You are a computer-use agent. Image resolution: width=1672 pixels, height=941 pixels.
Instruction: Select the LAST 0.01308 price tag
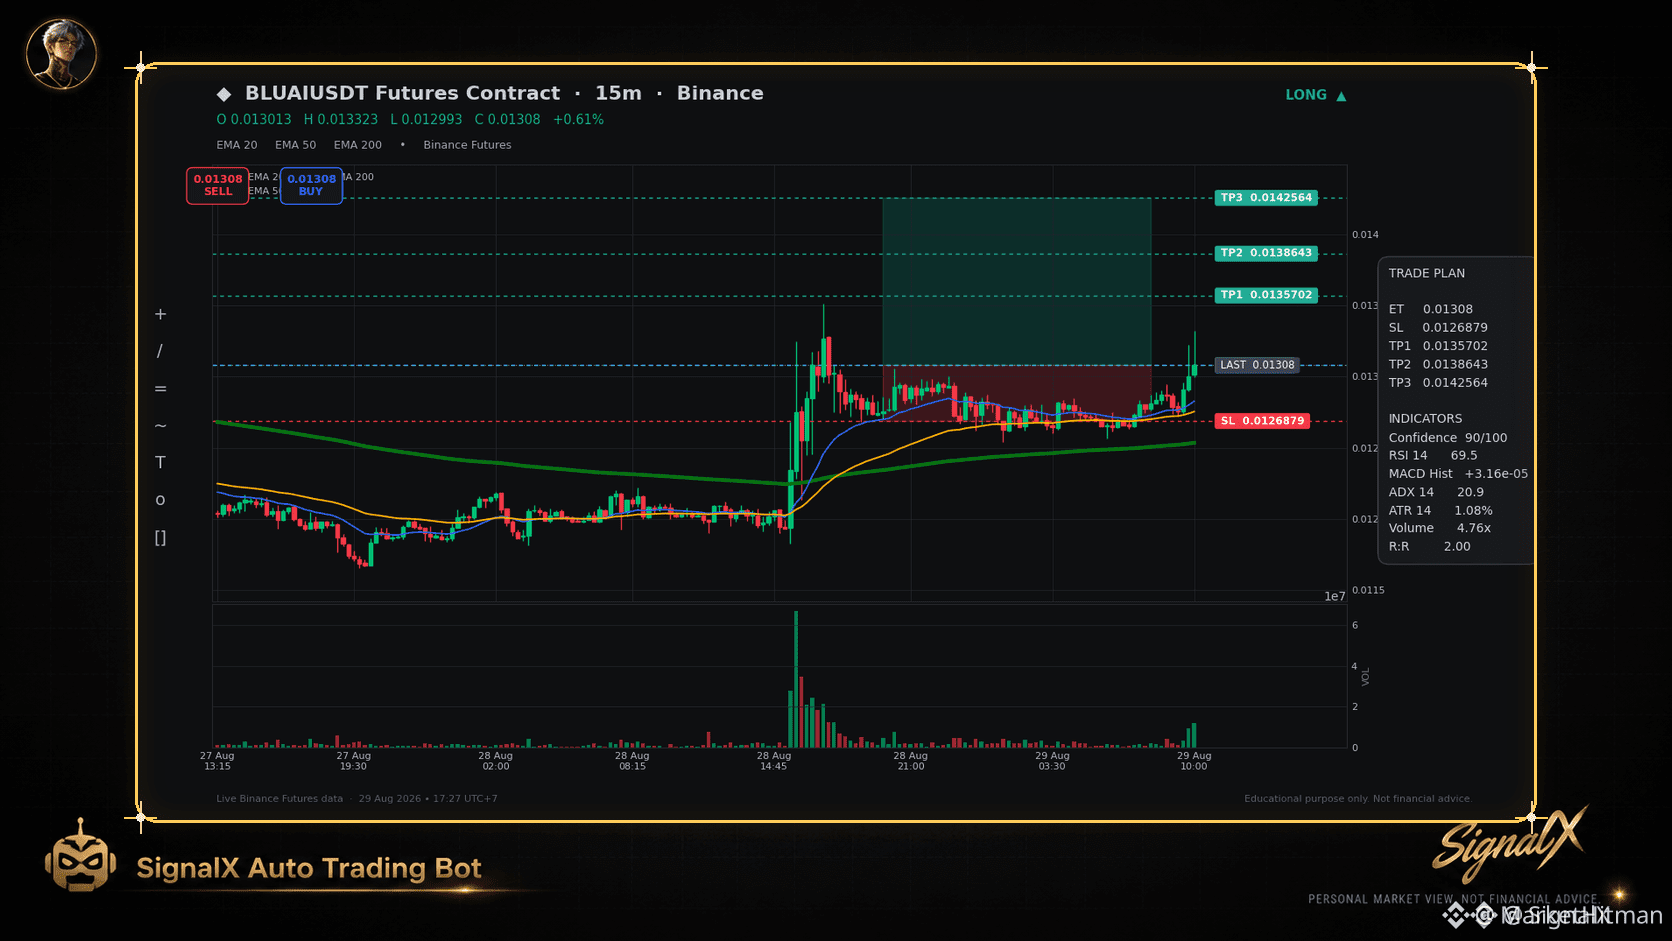(1257, 365)
